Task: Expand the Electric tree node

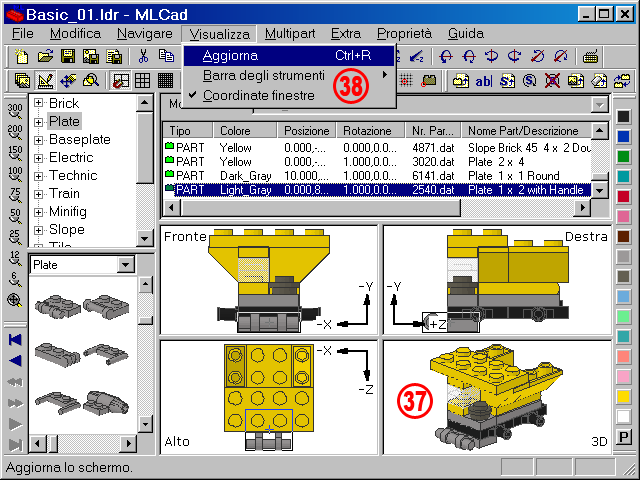Action: [38, 158]
